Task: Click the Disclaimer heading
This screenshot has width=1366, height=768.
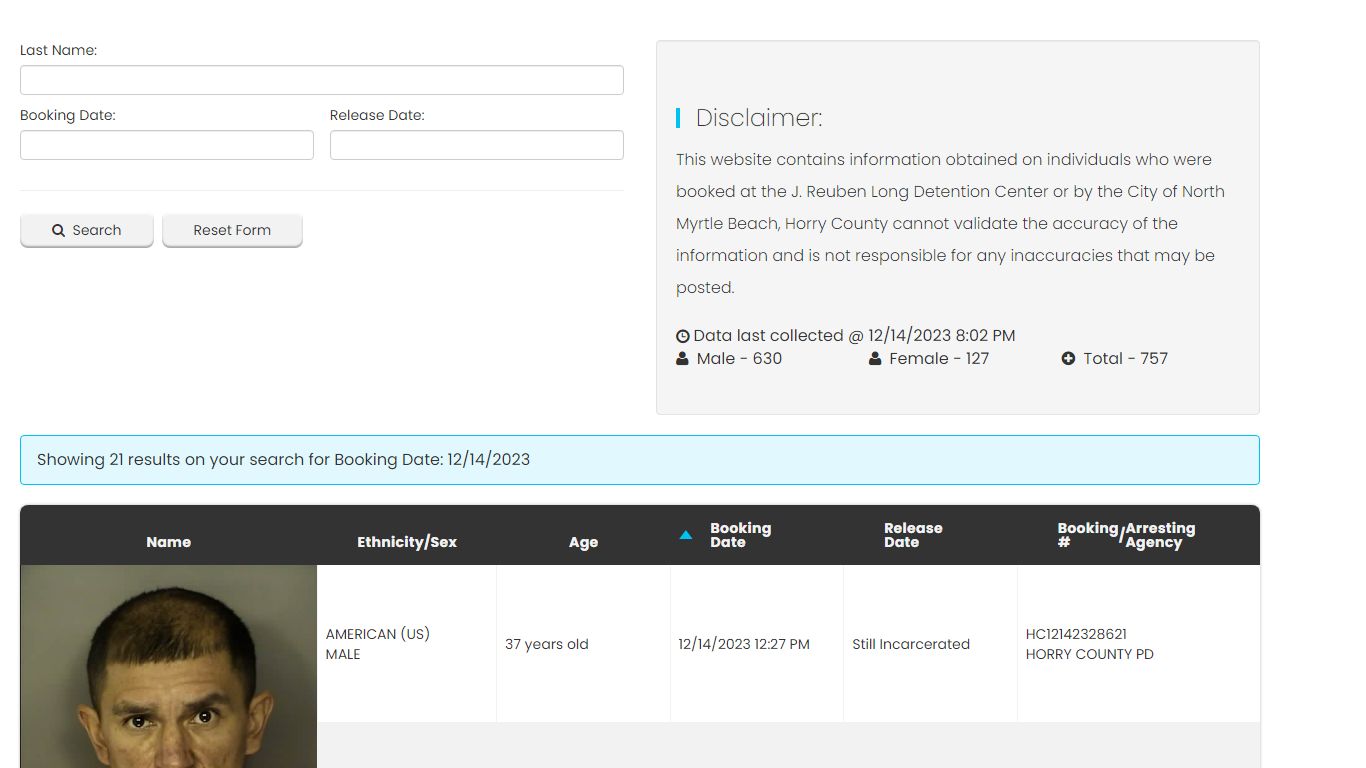Action: click(759, 118)
